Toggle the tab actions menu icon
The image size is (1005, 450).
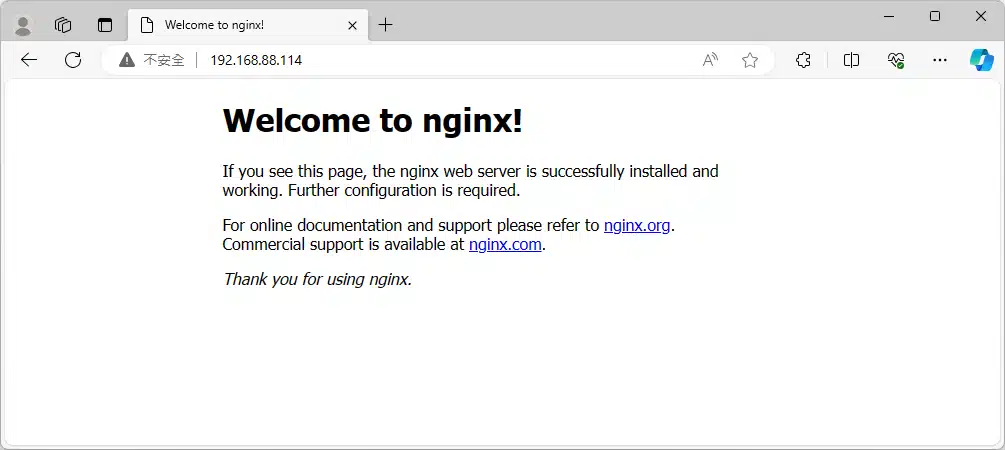[x=104, y=25]
